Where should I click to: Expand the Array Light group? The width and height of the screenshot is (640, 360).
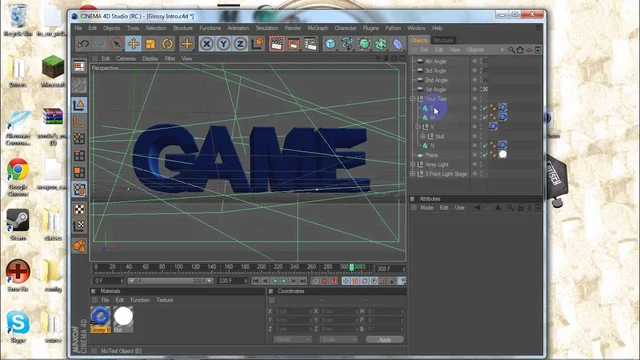[412, 164]
